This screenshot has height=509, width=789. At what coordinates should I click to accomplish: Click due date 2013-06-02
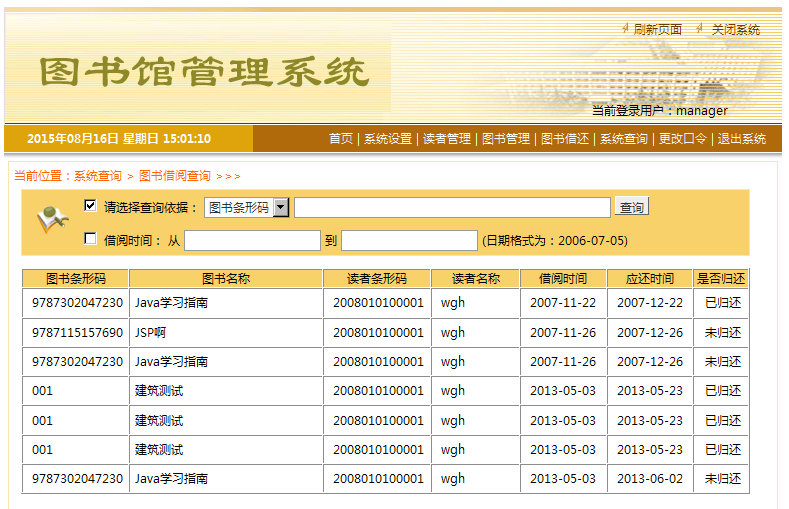(650, 479)
